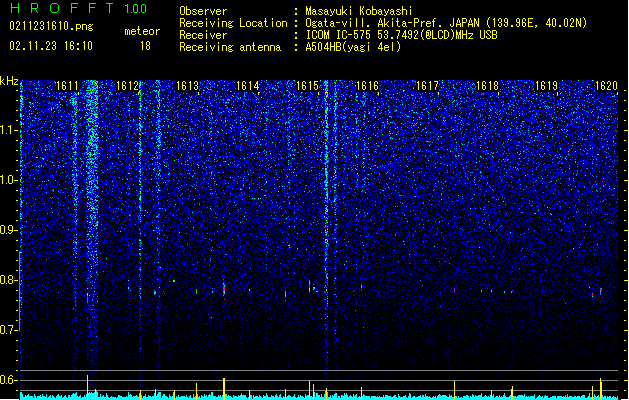Select the date stamp 02.11.23 16:10
The image size is (629, 400).
click(51, 46)
